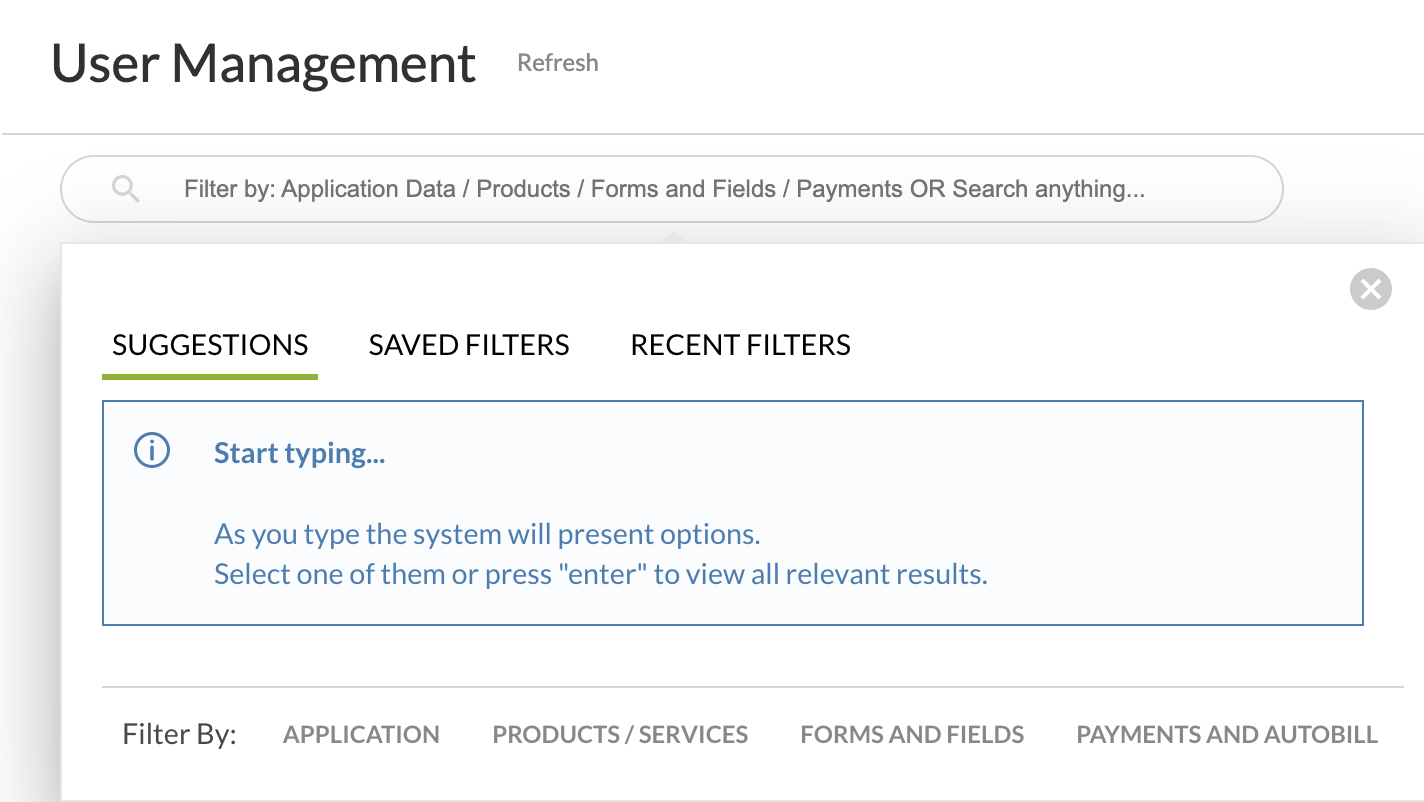Filter by Application
This screenshot has width=1424, height=802.
361,735
